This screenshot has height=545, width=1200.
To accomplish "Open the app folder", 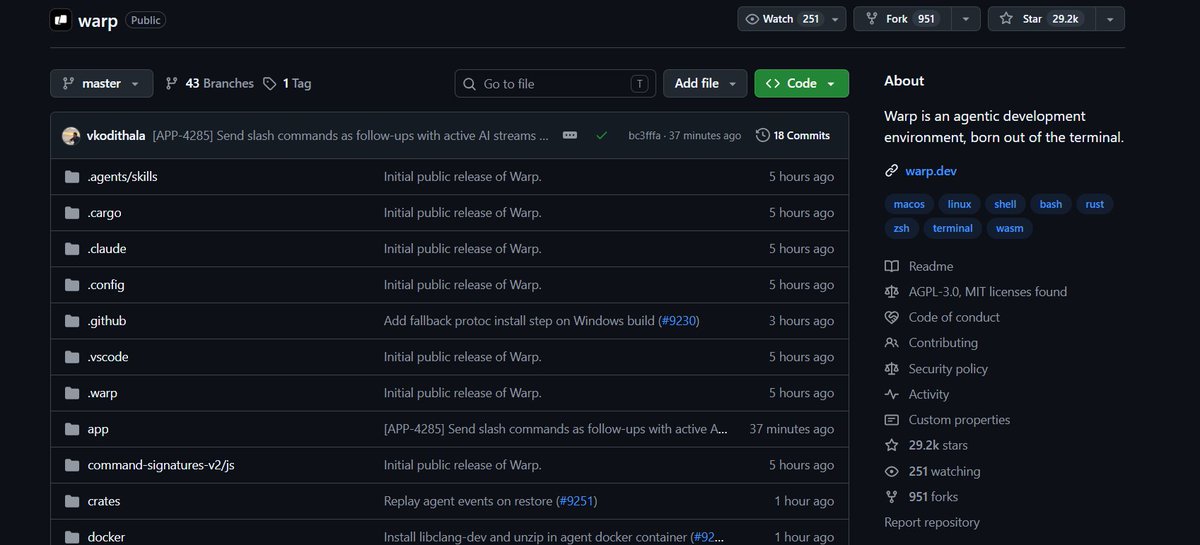I will 98,429.
